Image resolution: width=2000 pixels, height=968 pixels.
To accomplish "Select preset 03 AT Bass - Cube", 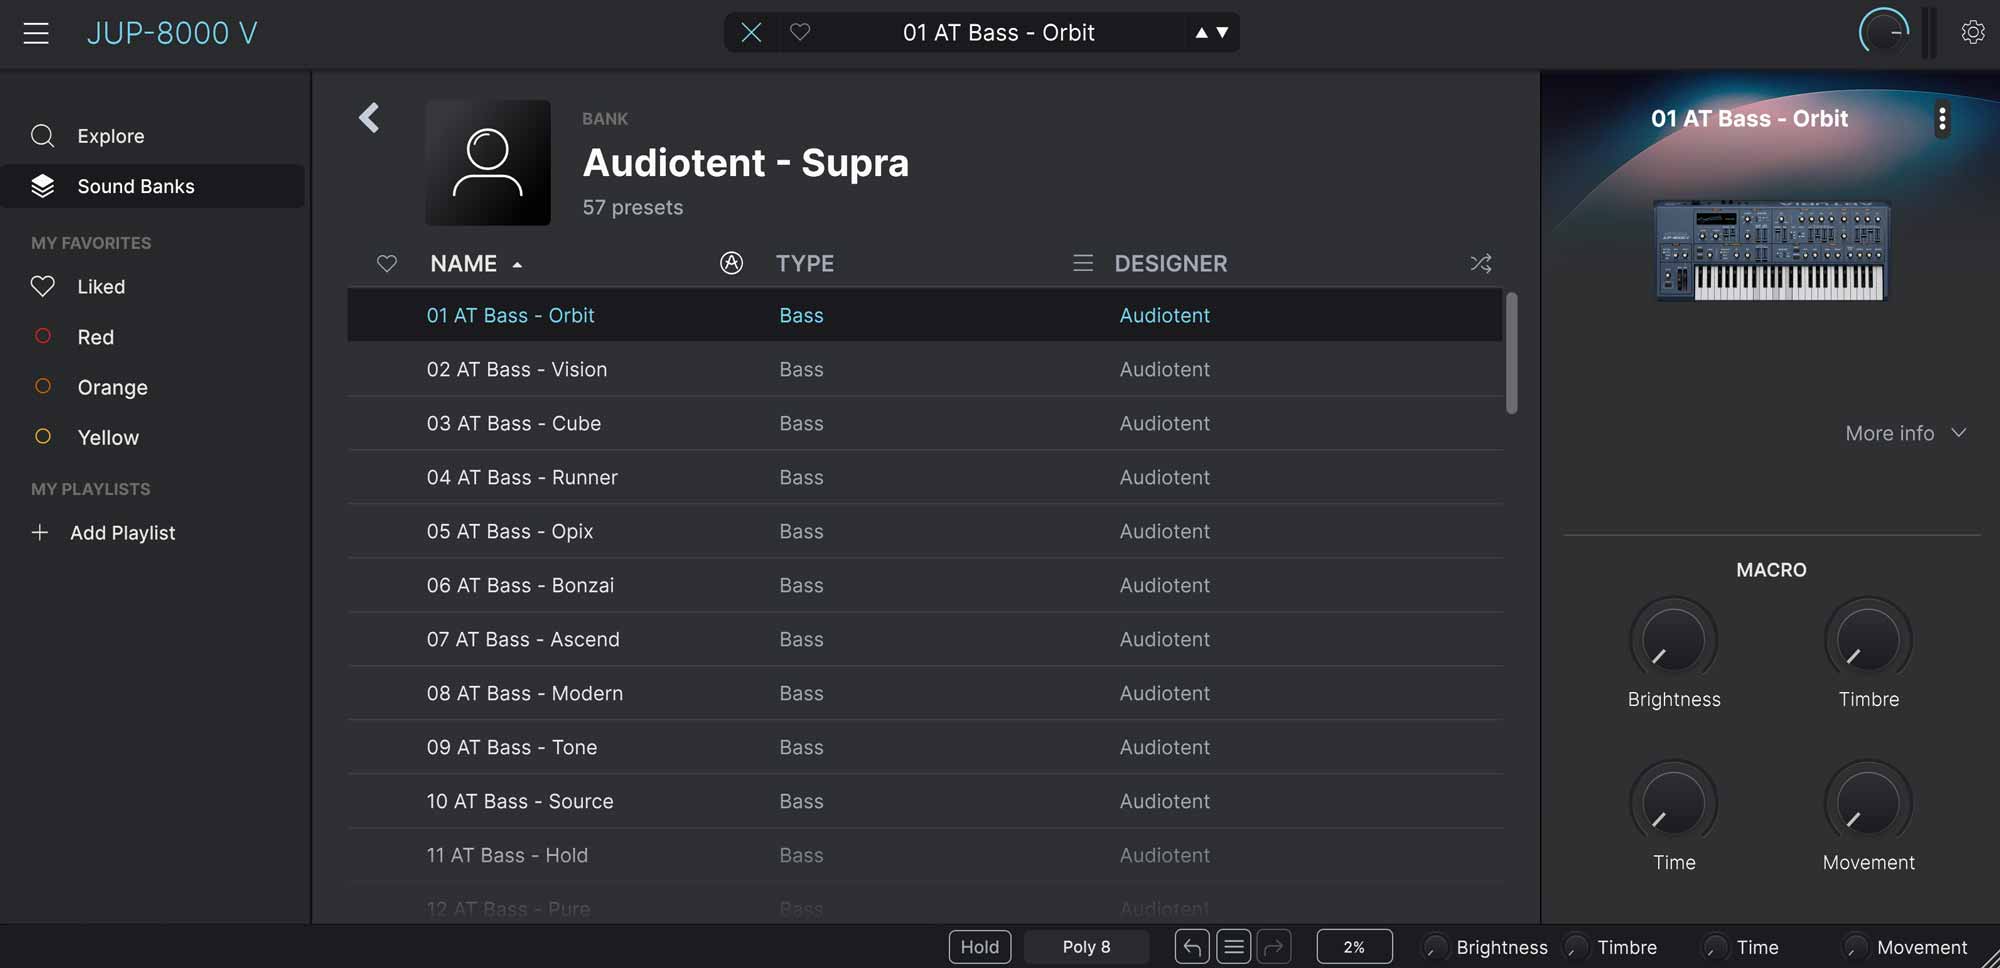I will click(925, 423).
